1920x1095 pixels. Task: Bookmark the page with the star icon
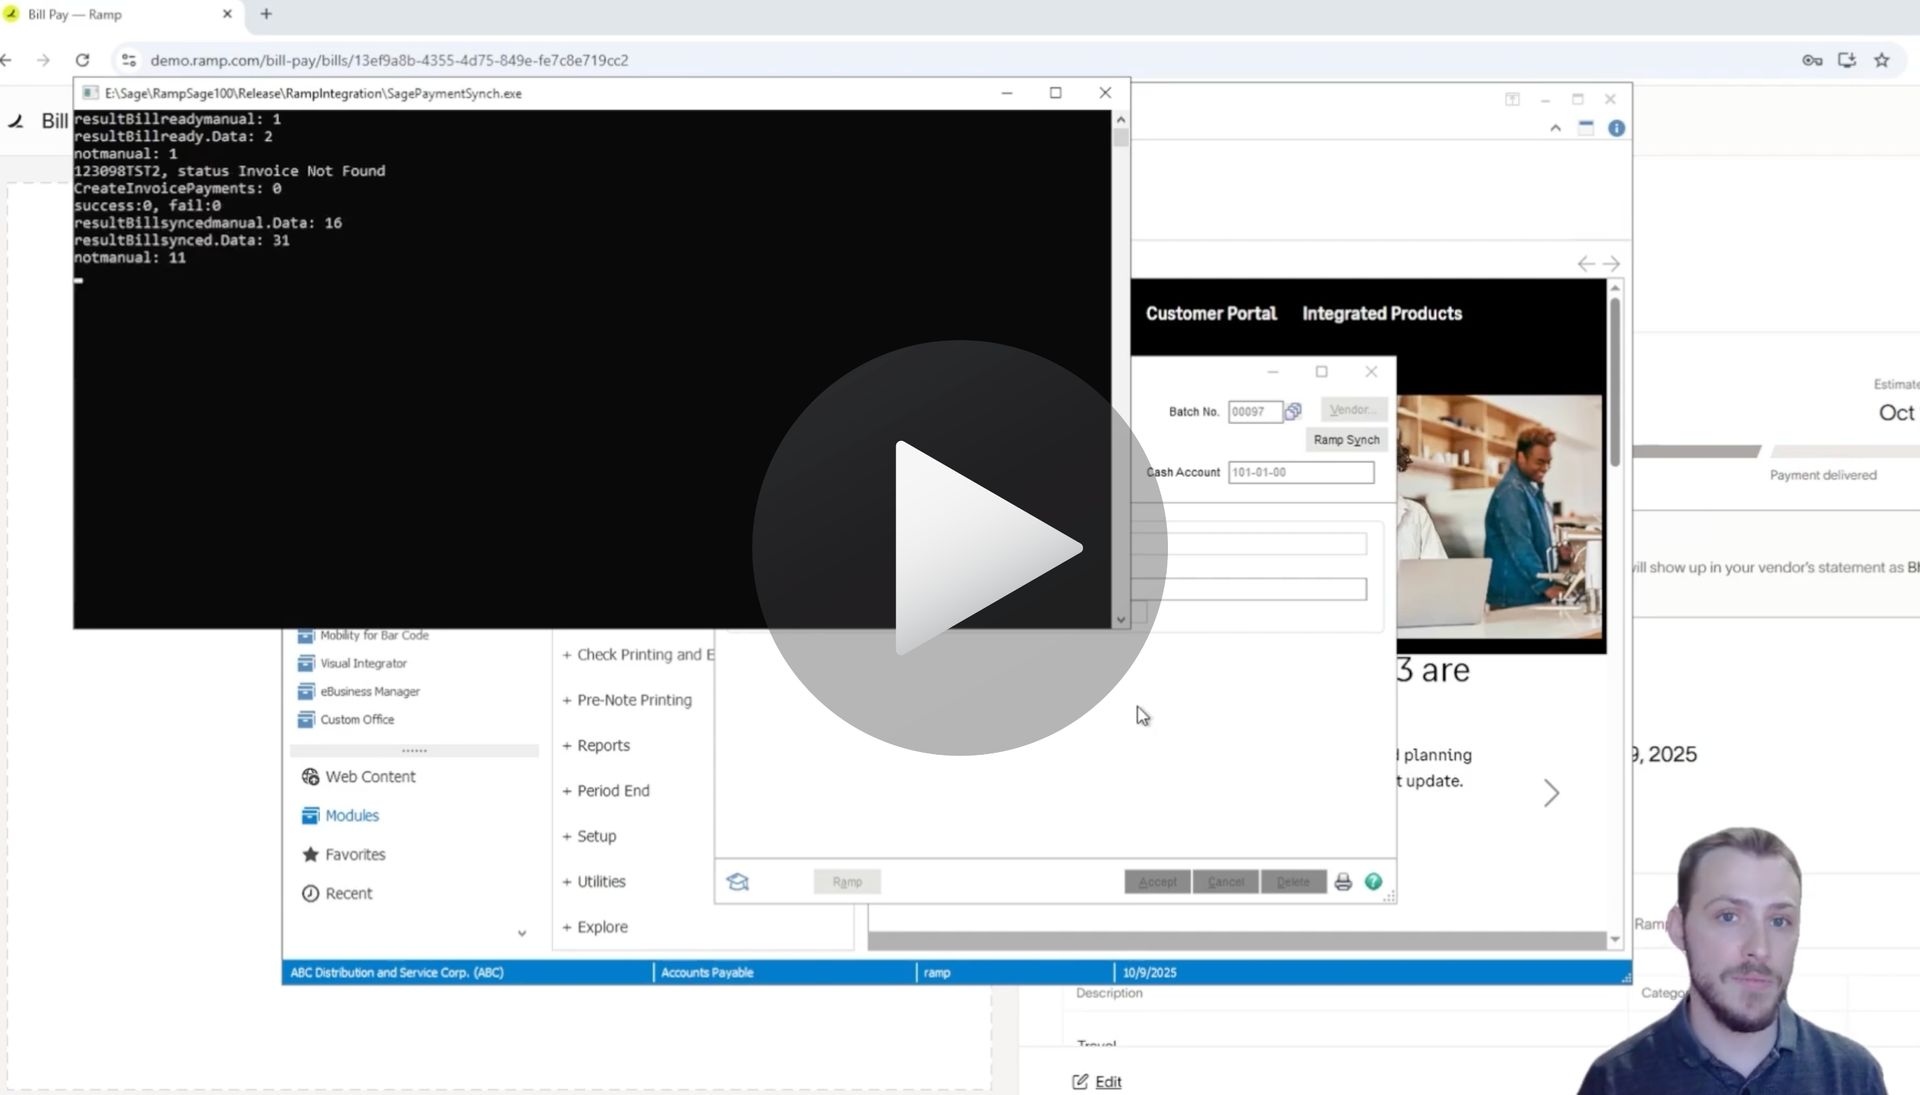1882,60
